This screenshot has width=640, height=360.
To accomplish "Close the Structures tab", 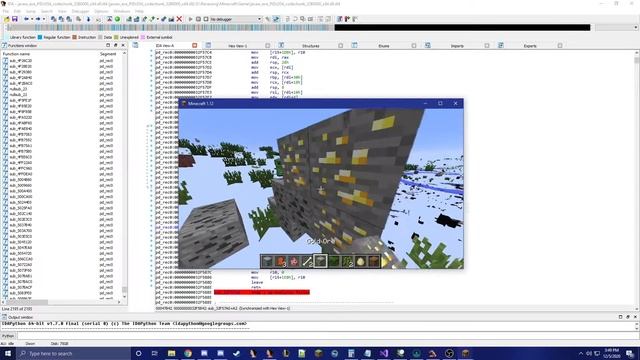I will click(x=340, y=46).
